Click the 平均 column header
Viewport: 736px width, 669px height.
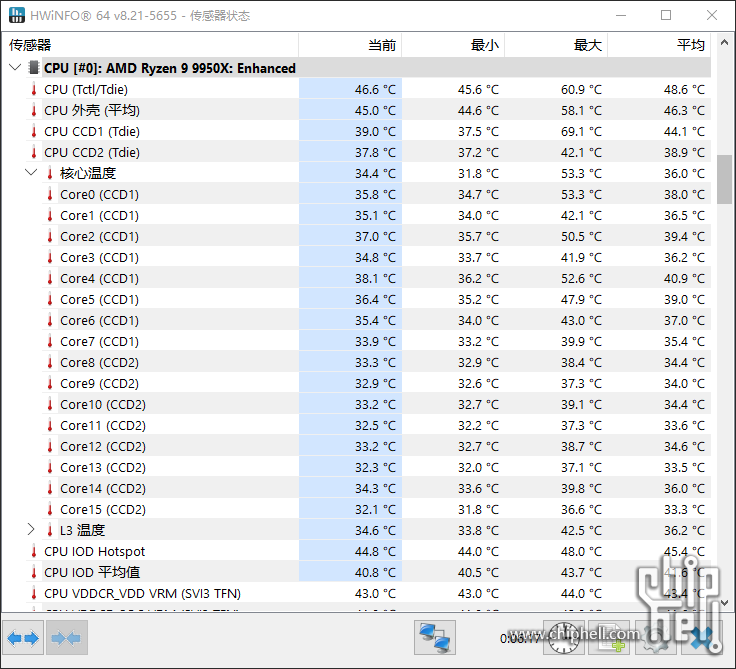tap(659, 45)
